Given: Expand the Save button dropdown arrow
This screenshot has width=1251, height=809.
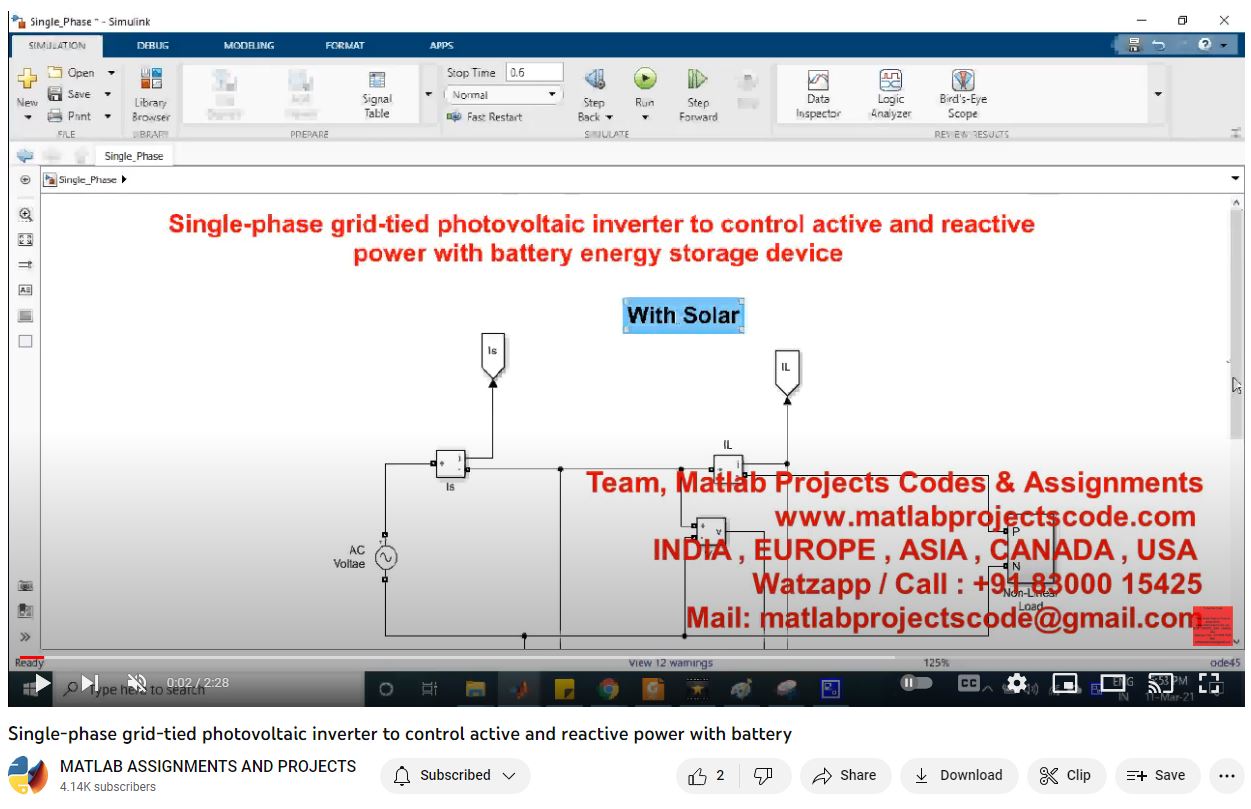Looking at the screenshot, I should pos(107,95).
